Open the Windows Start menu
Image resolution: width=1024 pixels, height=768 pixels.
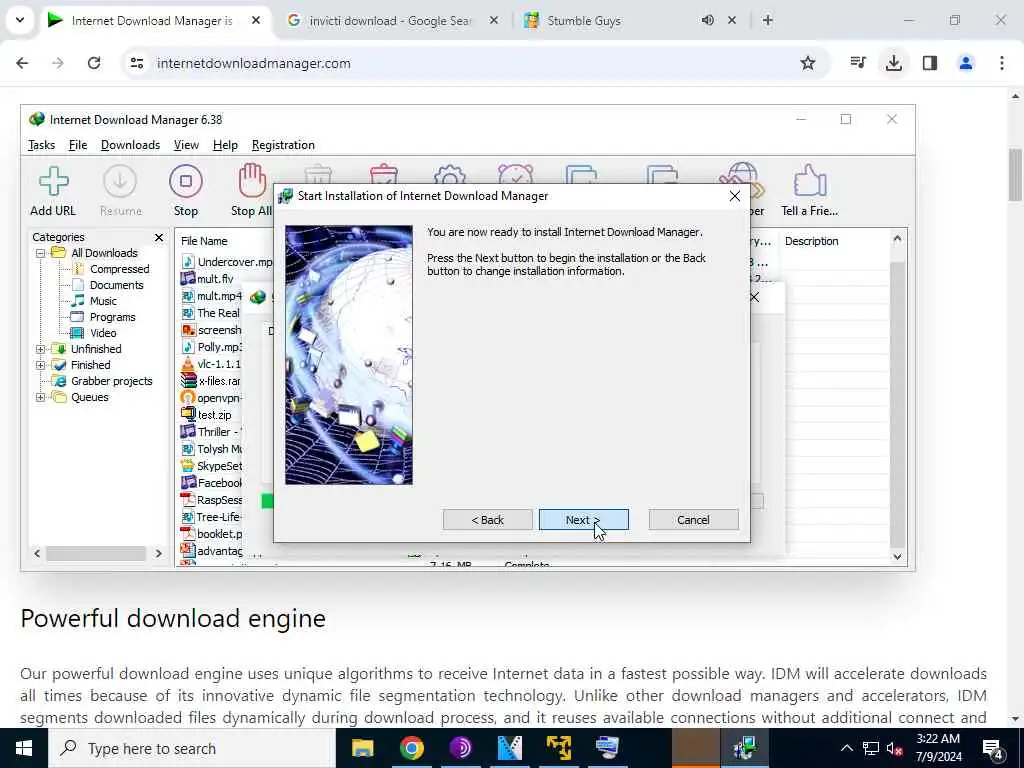[24, 748]
